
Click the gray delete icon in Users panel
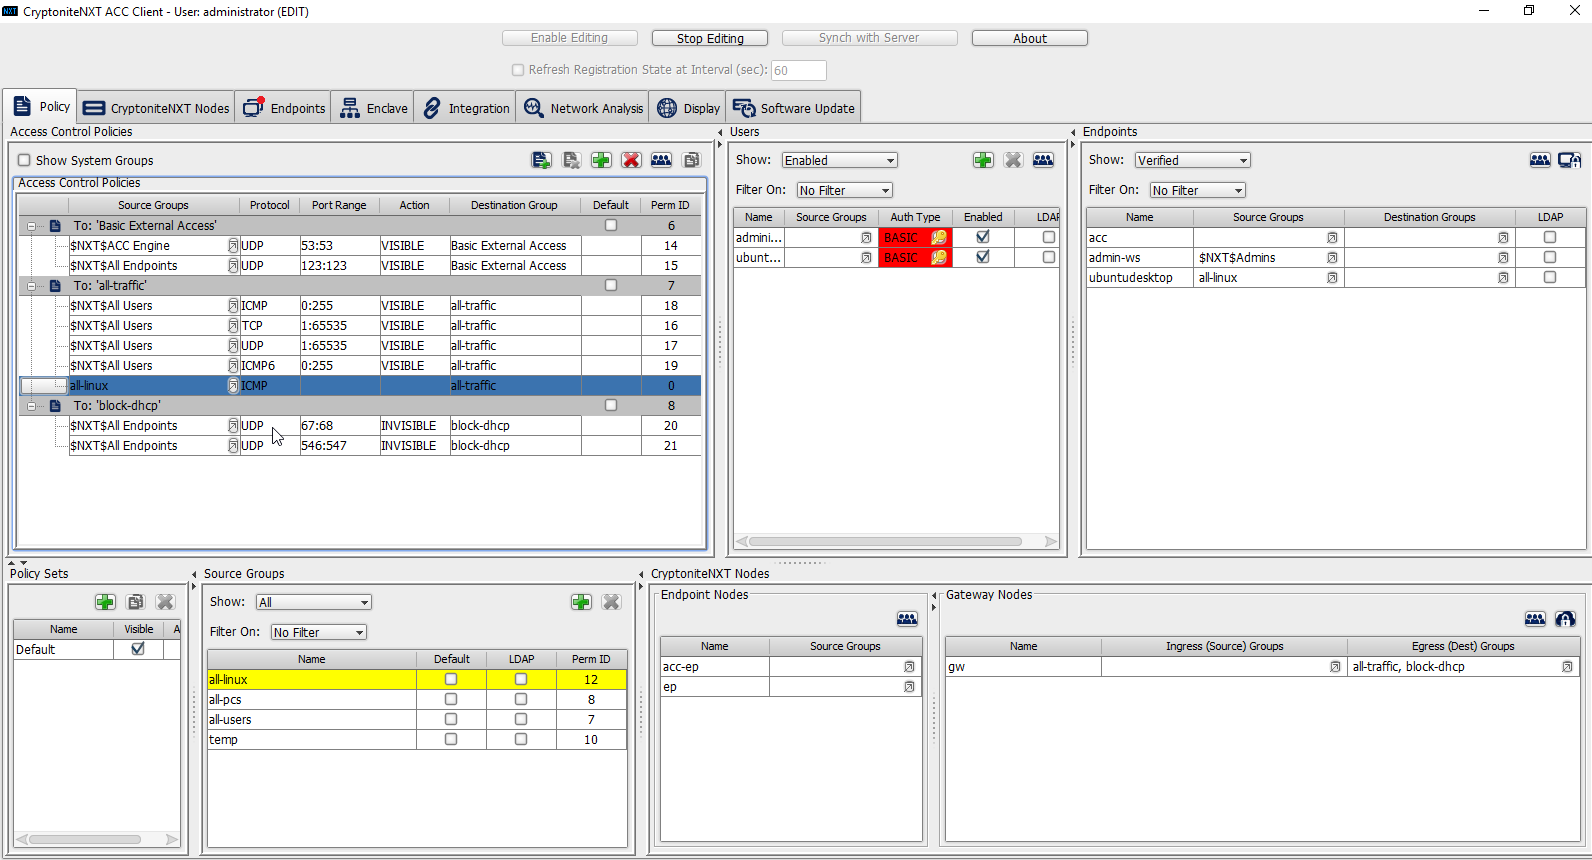coord(1013,160)
